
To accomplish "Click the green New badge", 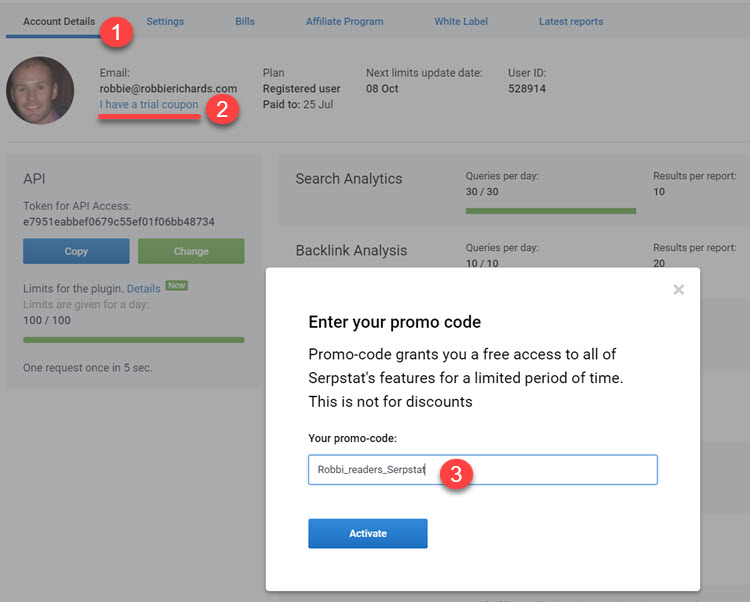I will point(176,286).
